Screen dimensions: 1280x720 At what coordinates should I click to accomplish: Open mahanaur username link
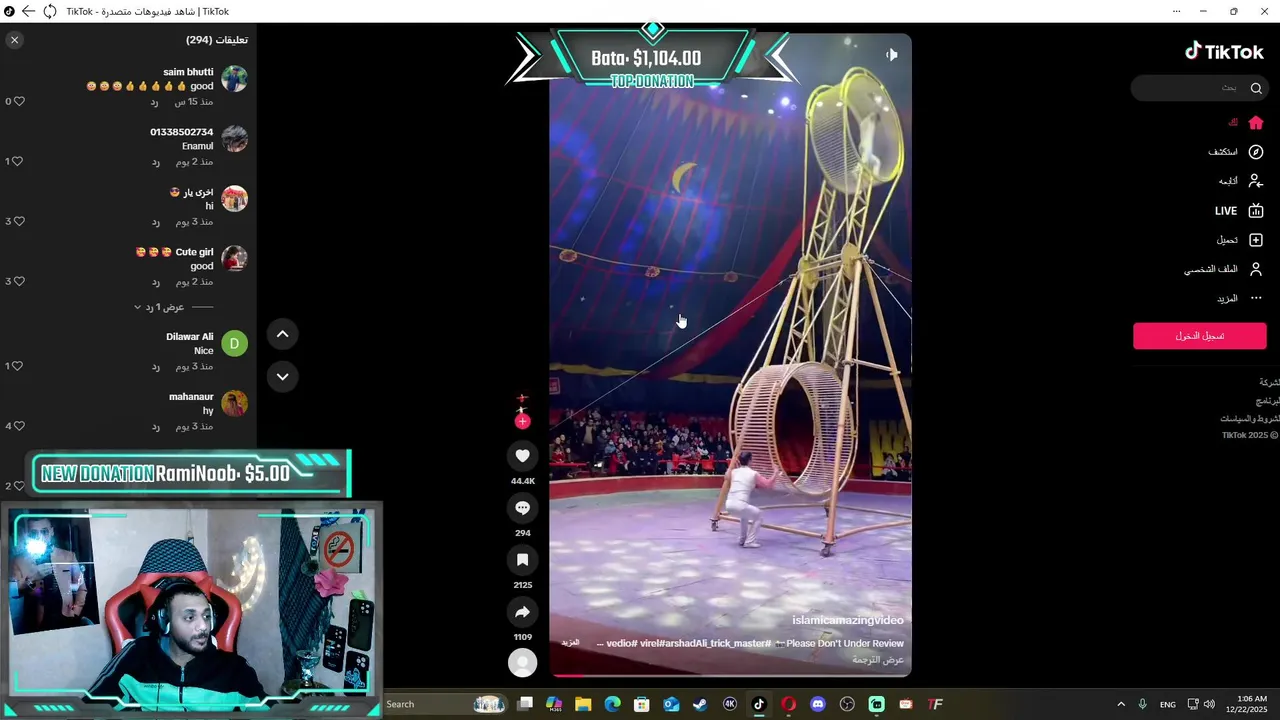pyautogui.click(x=191, y=397)
